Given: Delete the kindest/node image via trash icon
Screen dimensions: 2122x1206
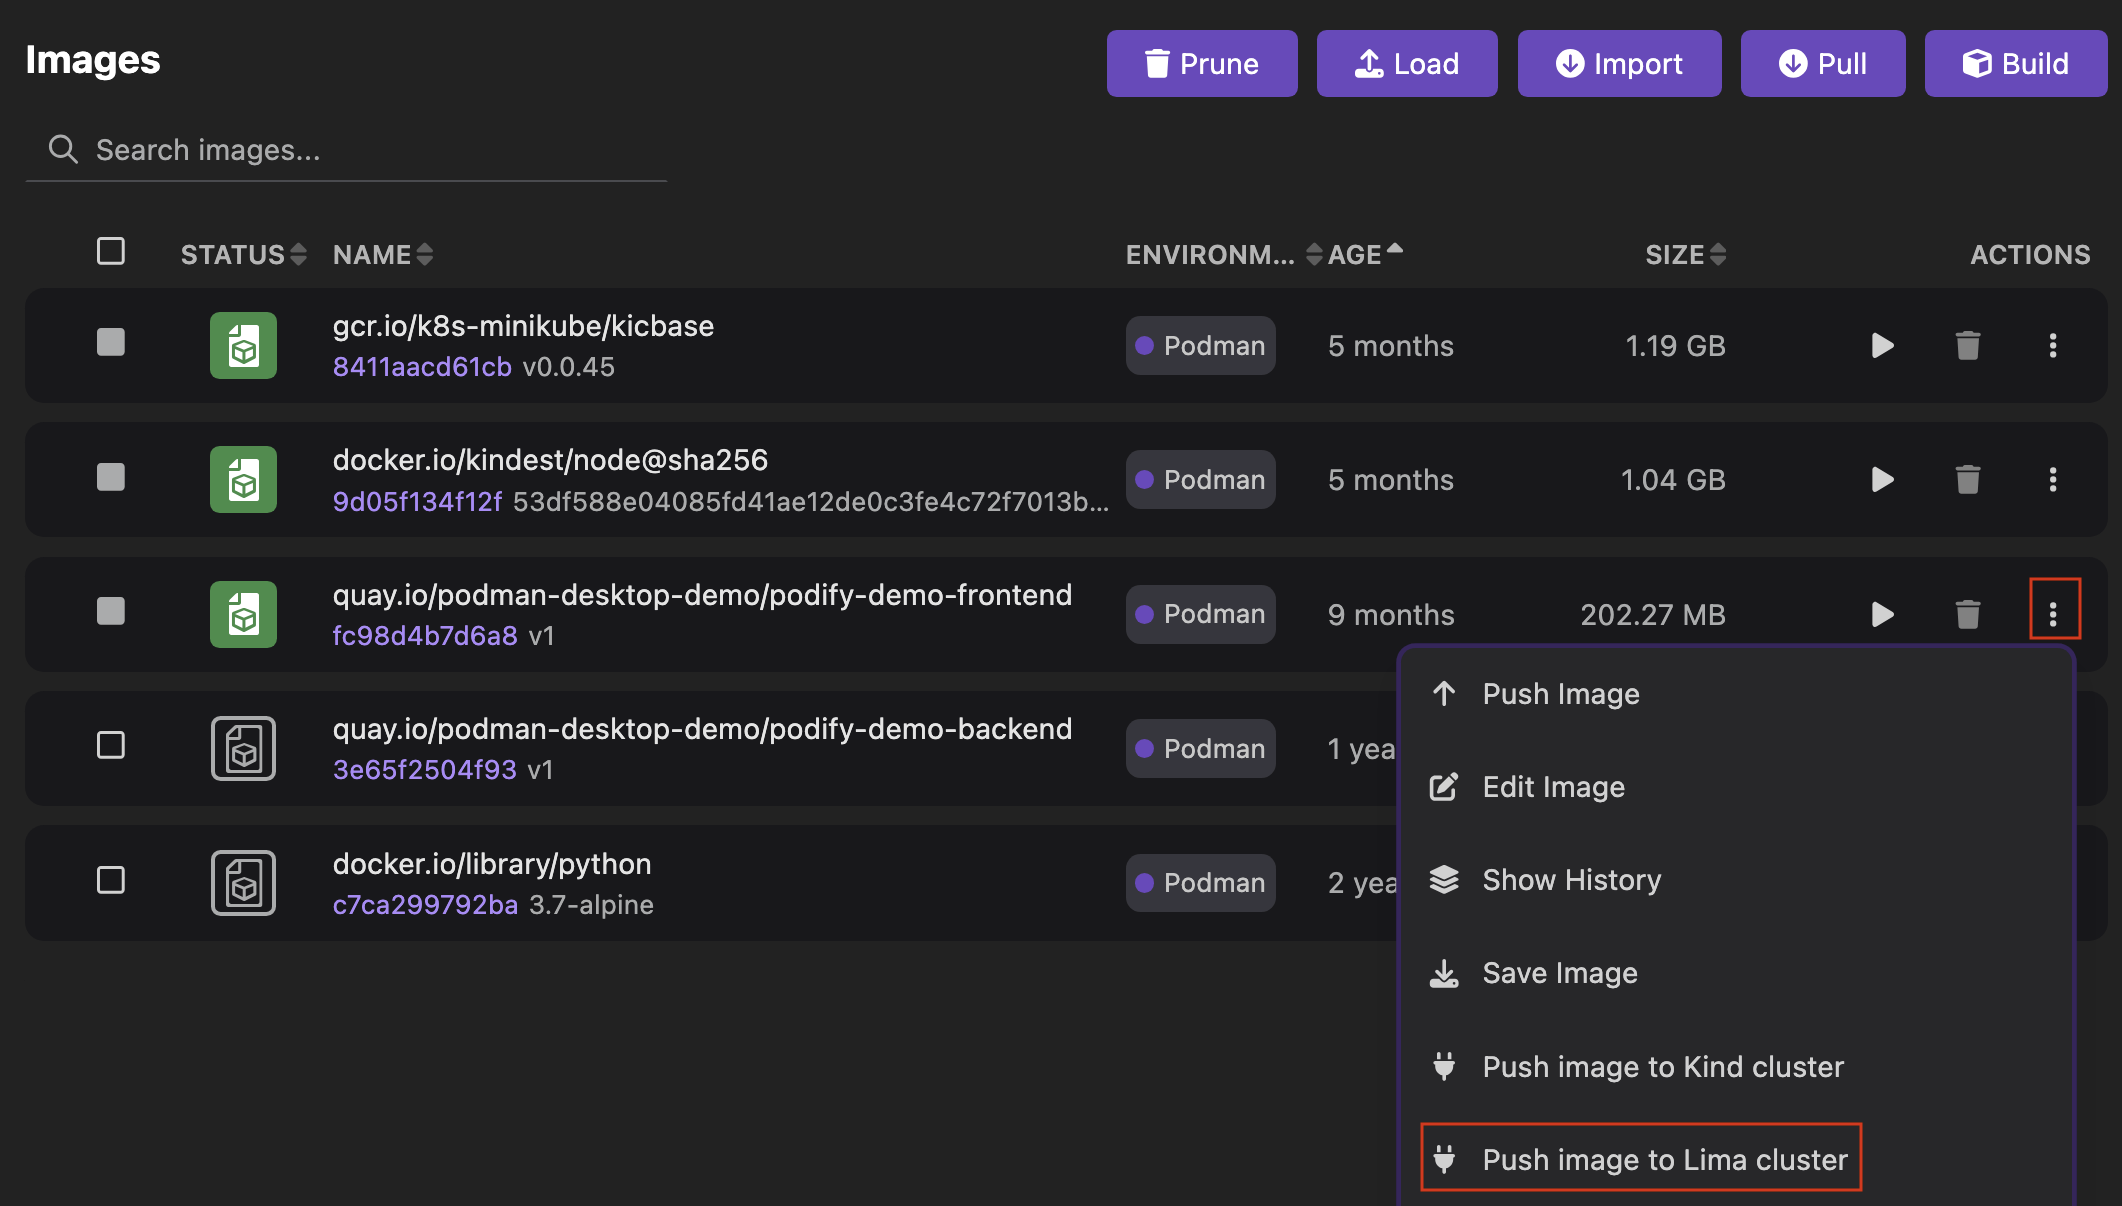Looking at the screenshot, I should point(1967,480).
